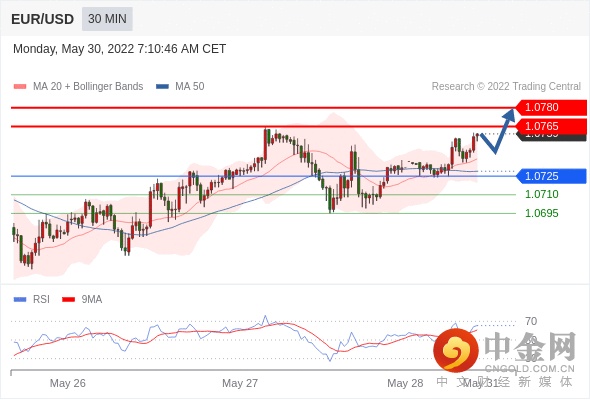Click the RSI 70 level label
Screen dimensions: 590x400
tap(531, 321)
